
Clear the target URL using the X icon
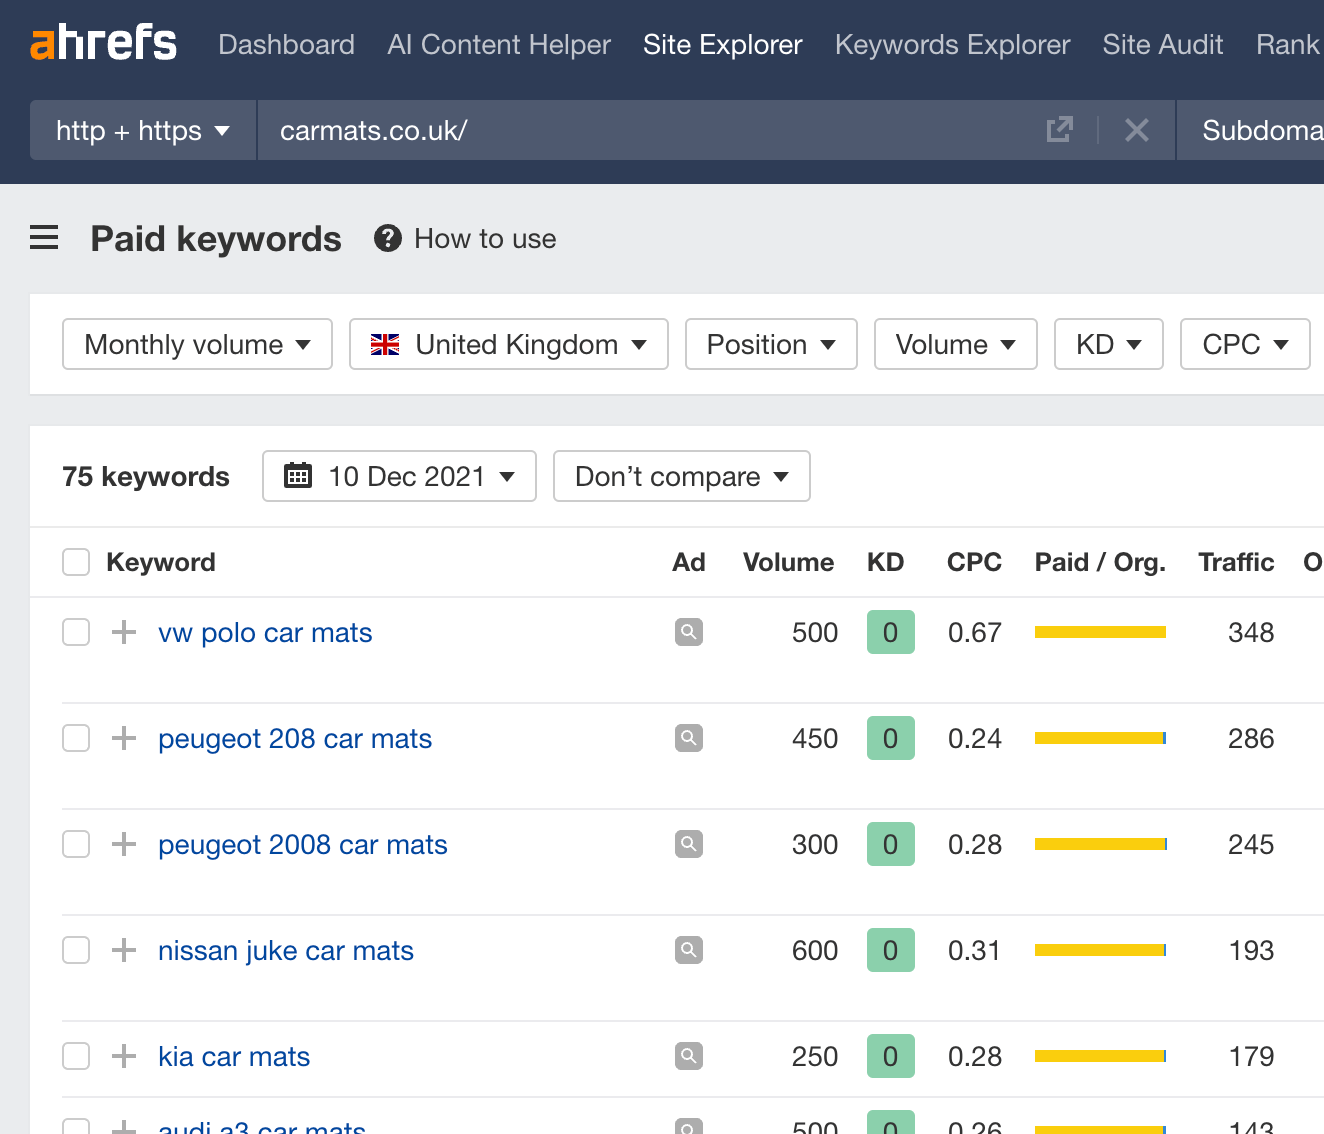(1136, 130)
